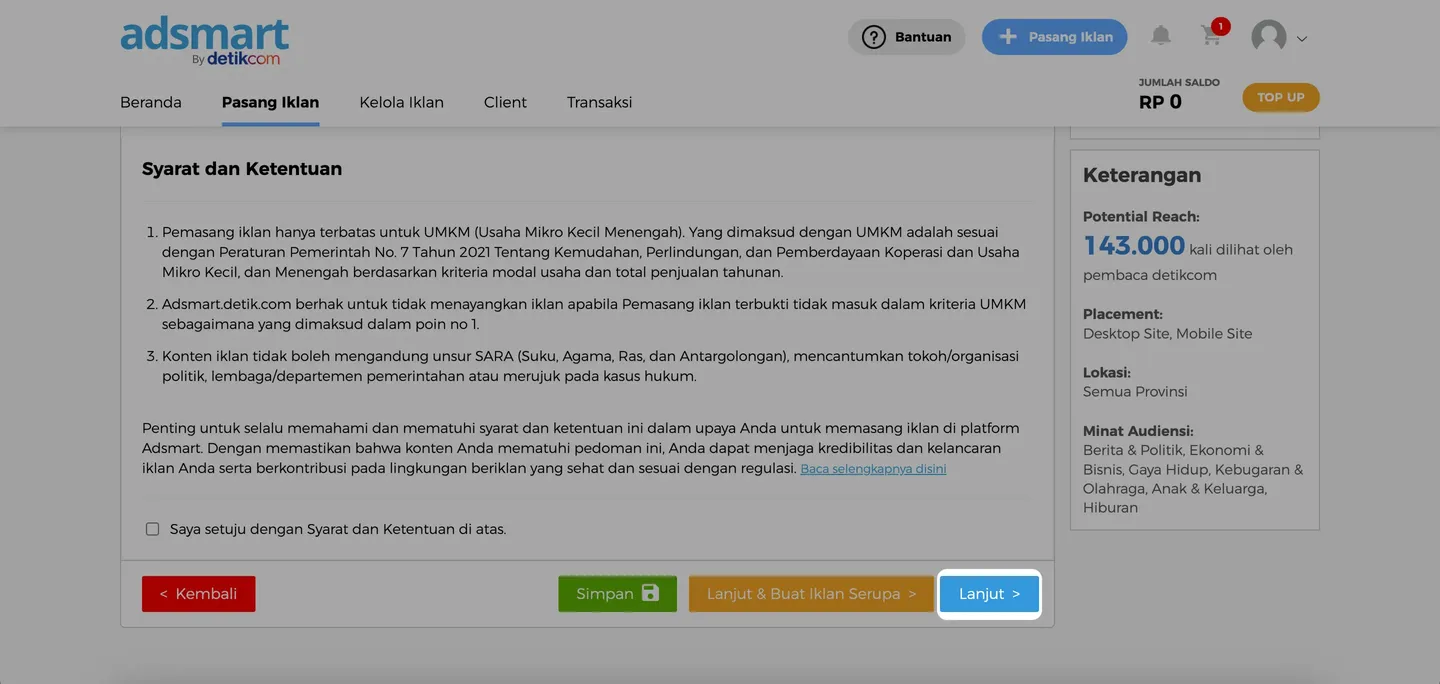Click Lanjut & Buat Iklan Serupa

coord(811,594)
